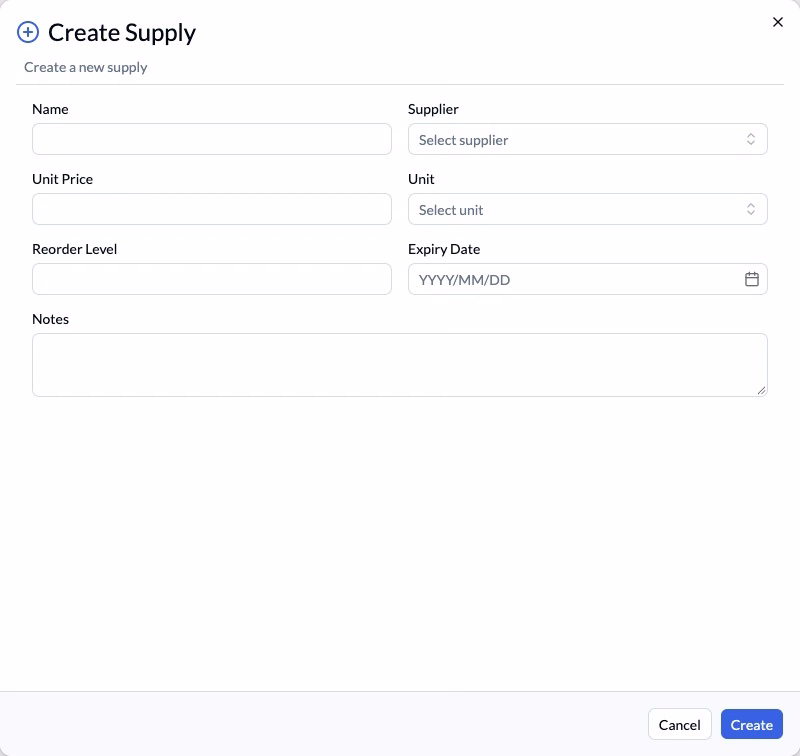Click the Name label
Image resolution: width=800 pixels, height=756 pixels.
50,109
